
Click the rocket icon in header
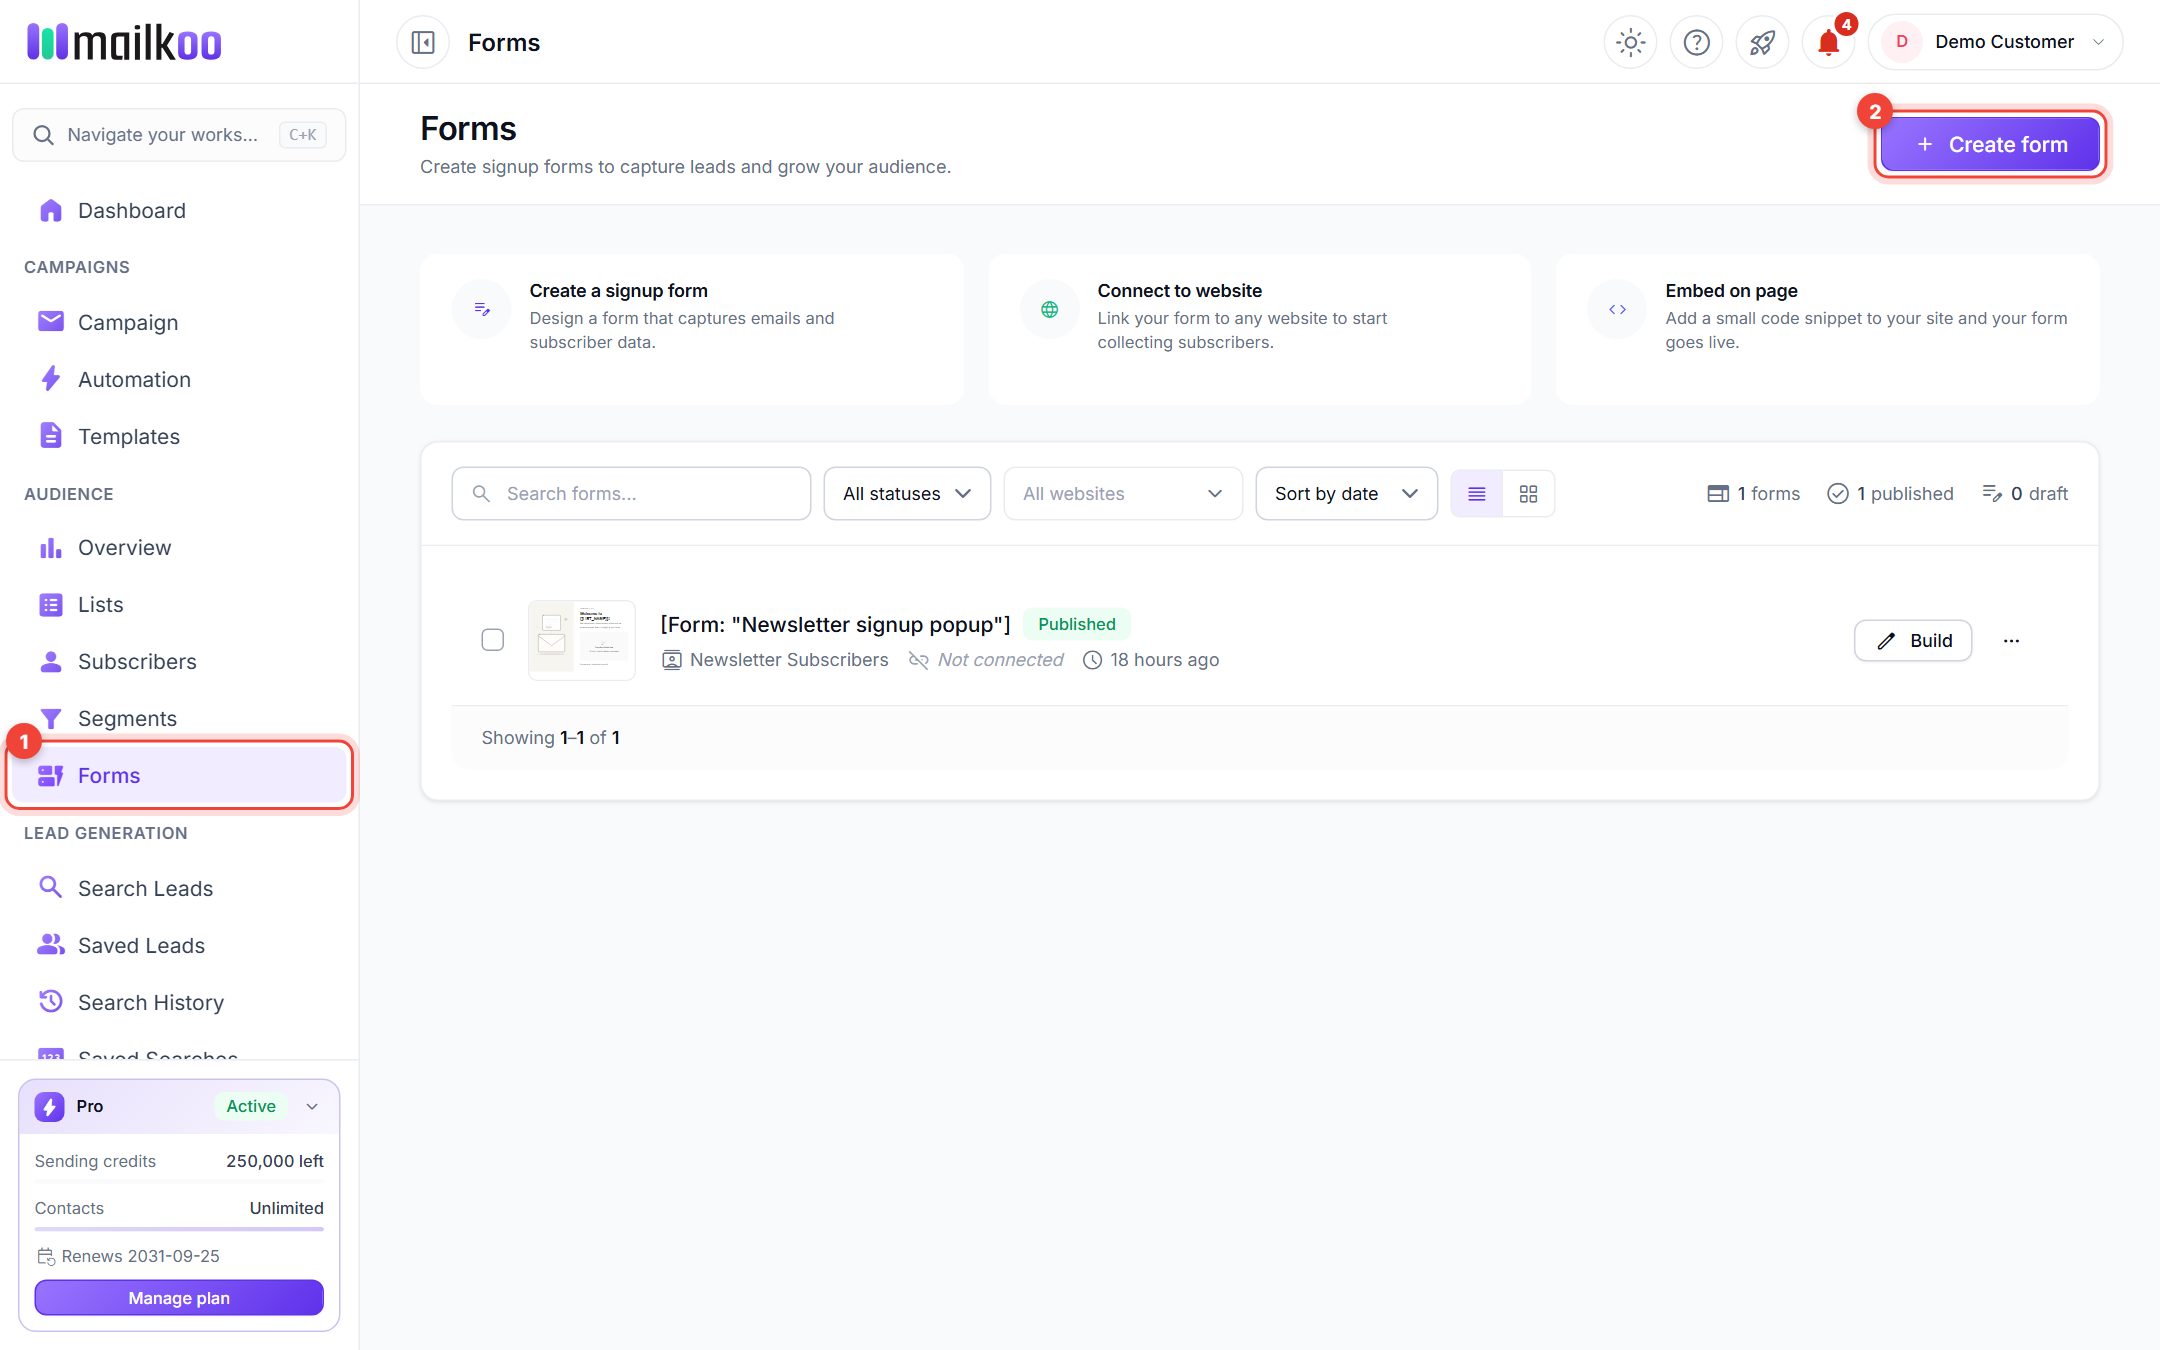point(1762,42)
